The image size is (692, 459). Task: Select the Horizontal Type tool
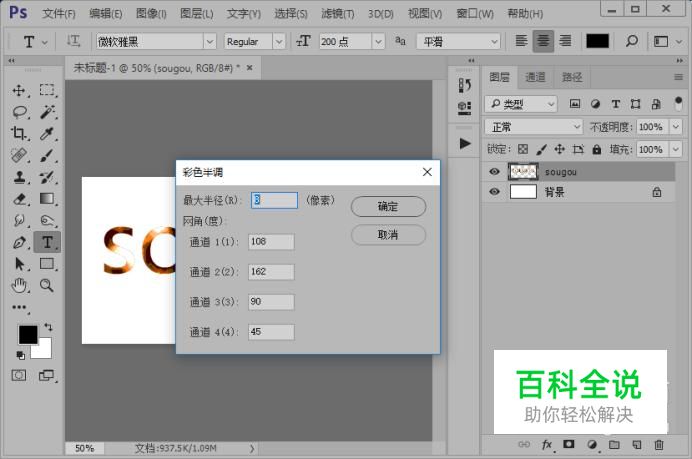pyautogui.click(x=47, y=242)
